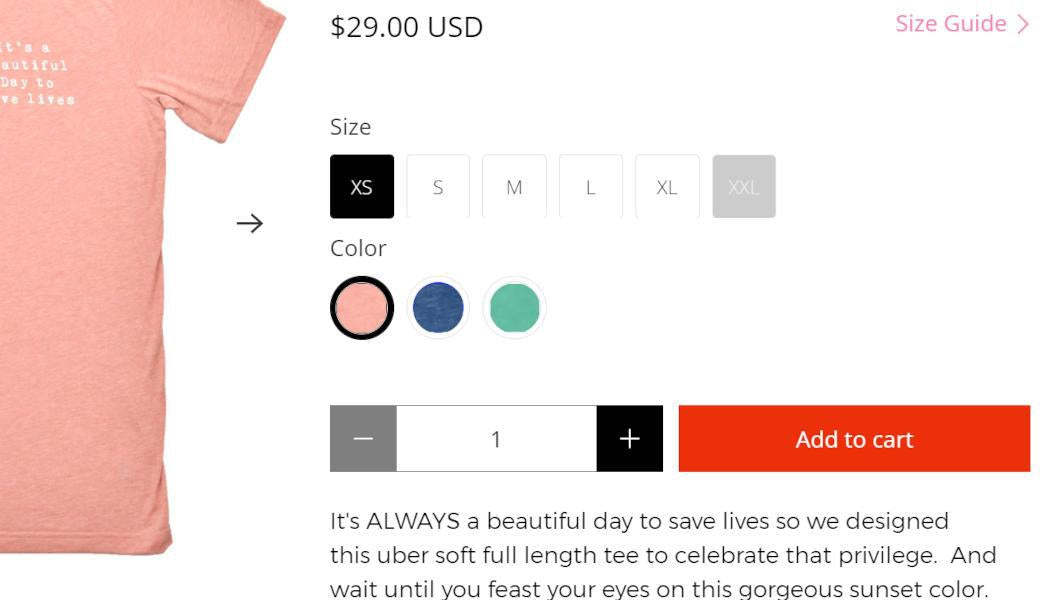1064x600 pixels.
Task: Choose the pink sunset color swatch
Action: pyautogui.click(x=361, y=307)
